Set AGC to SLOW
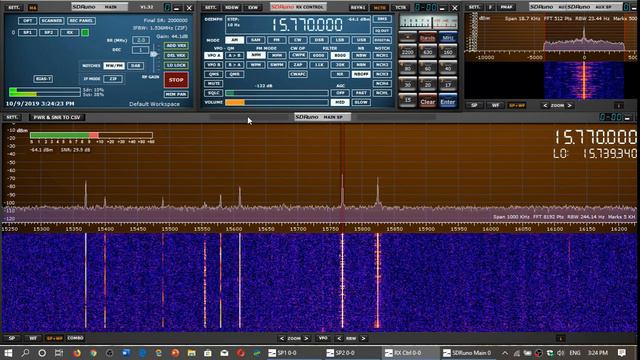Viewport: 640px width, 360px height. [361, 102]
